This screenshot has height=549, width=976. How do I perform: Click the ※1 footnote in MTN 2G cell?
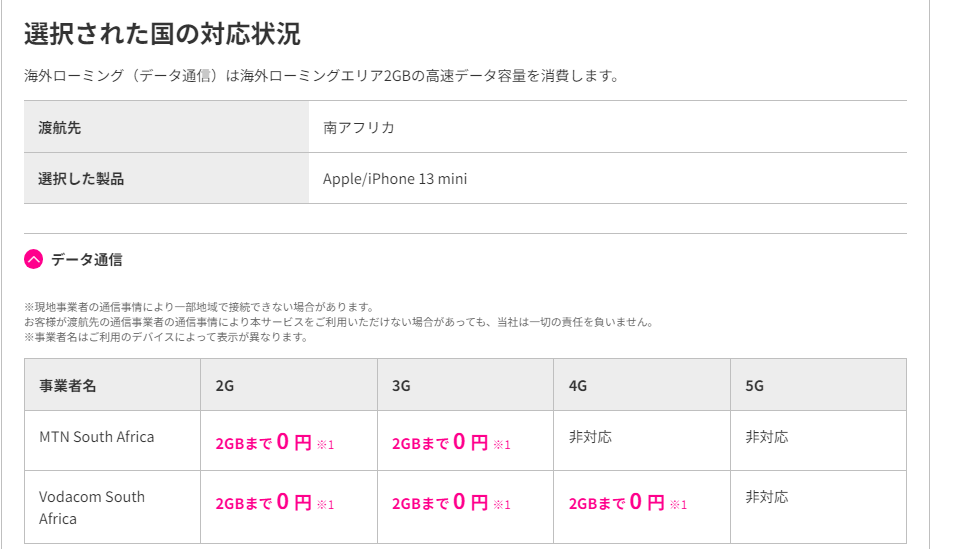(x=325, y=445)
